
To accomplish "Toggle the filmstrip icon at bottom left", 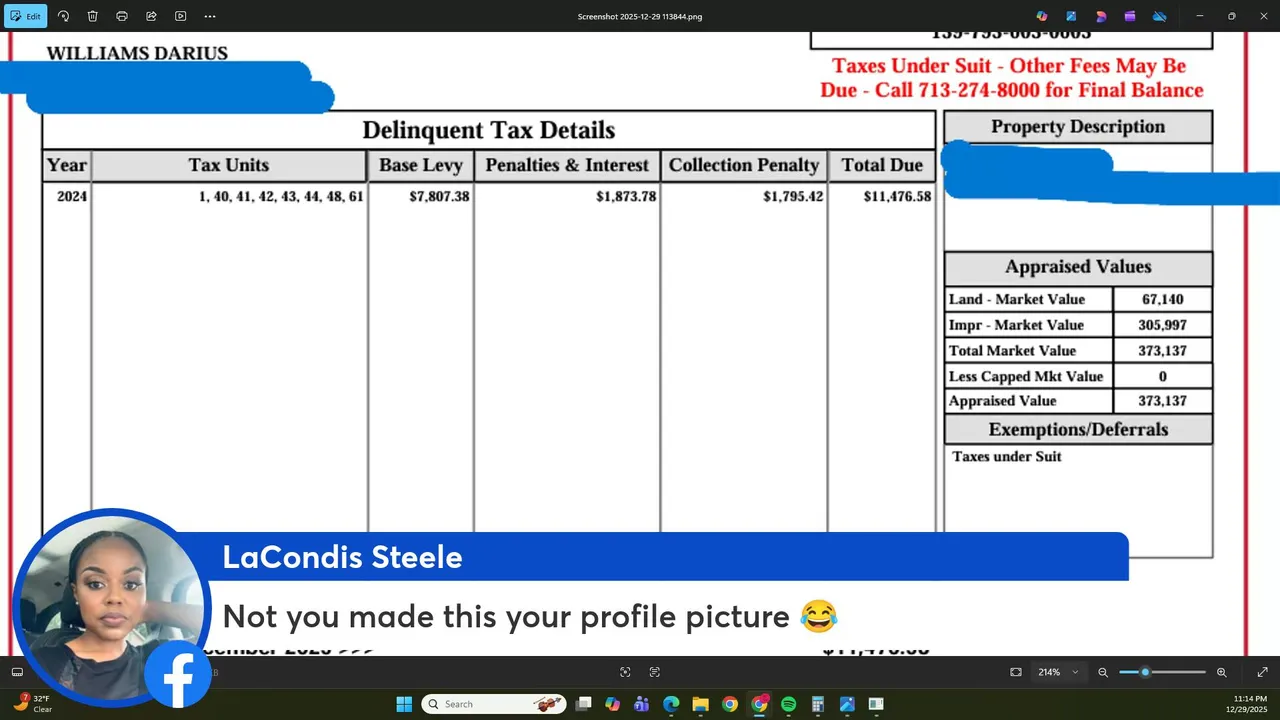I will coord(17,672).
